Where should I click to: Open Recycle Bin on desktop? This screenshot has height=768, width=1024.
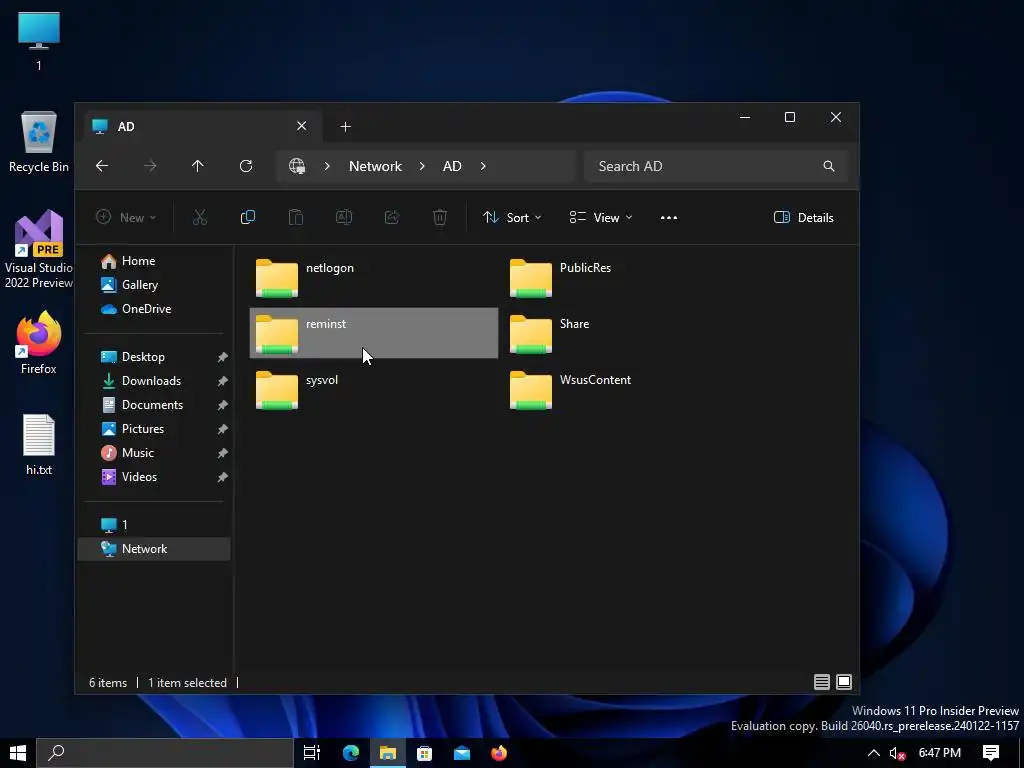click(39, 142)
